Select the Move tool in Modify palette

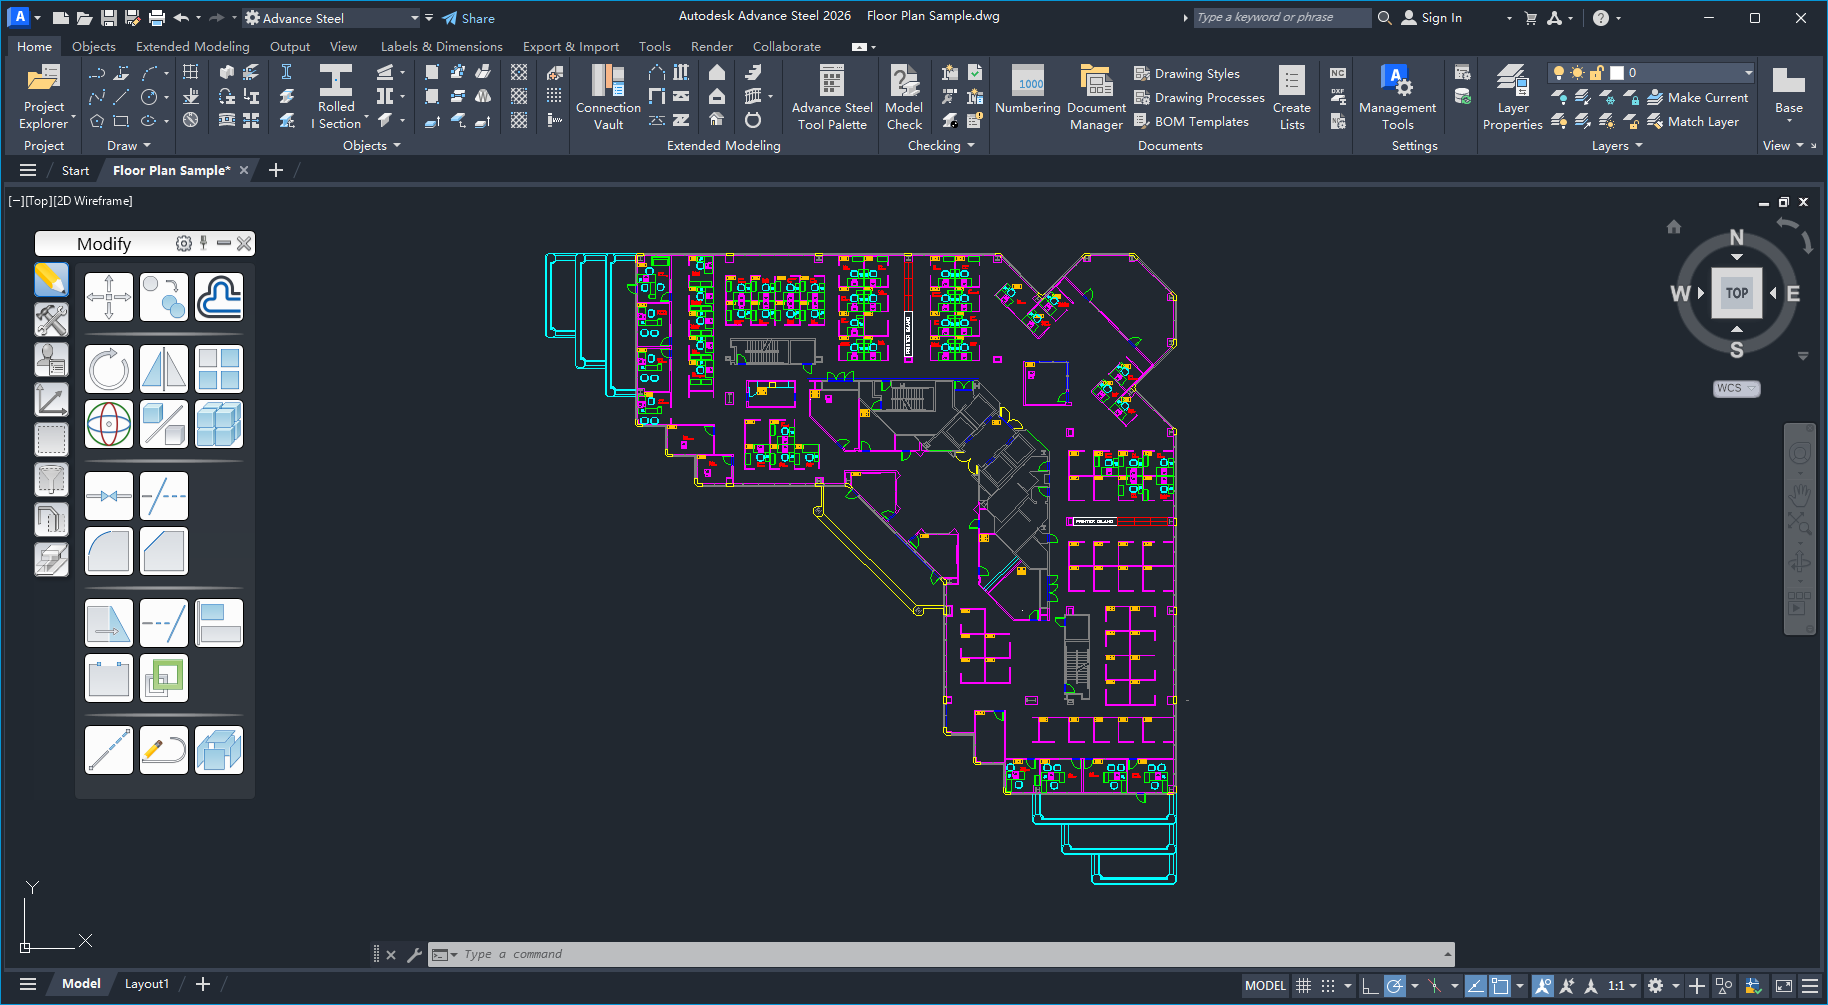(x=109, y=297)
